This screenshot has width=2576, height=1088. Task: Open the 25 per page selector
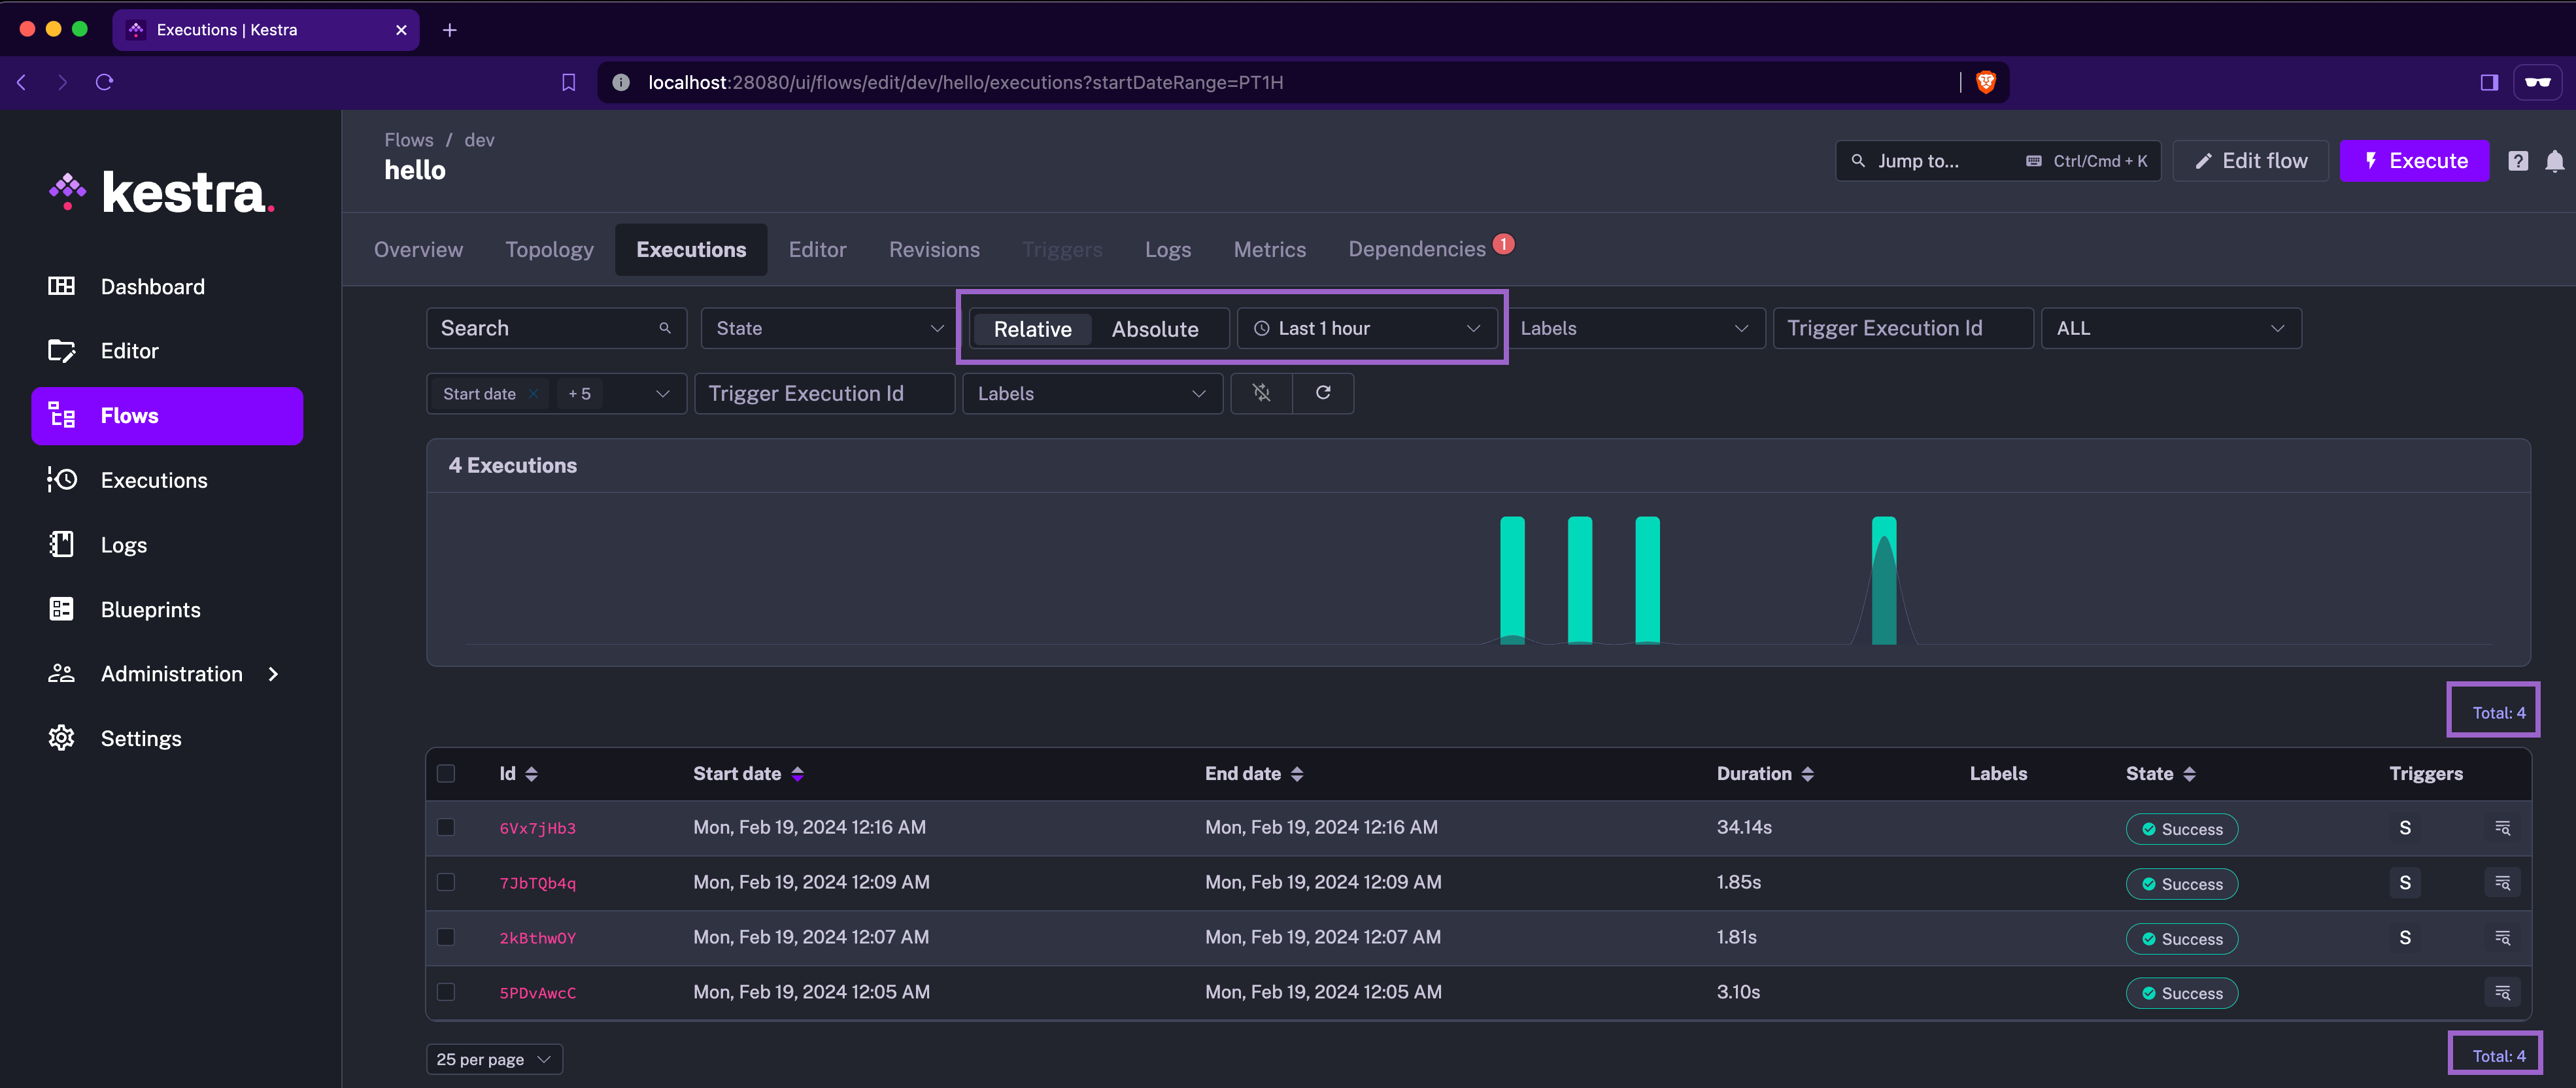coord(494,1059)
